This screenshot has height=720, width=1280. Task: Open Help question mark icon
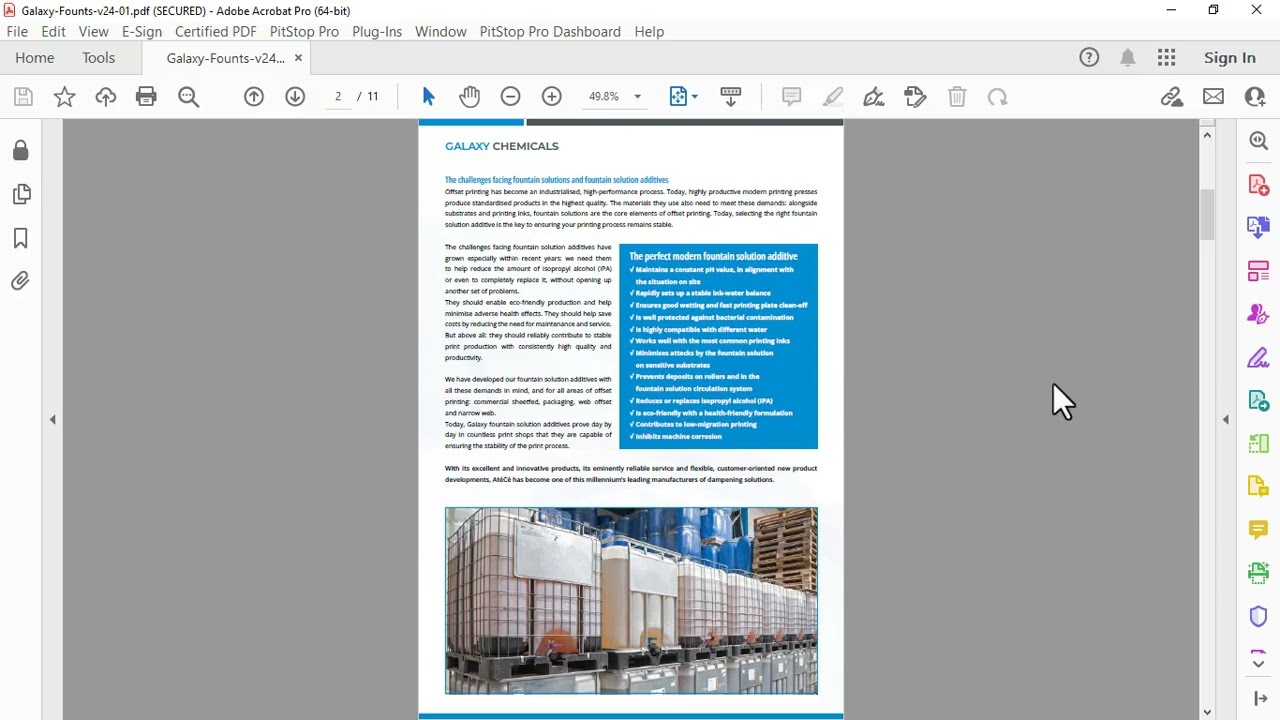coord(1089,58)
